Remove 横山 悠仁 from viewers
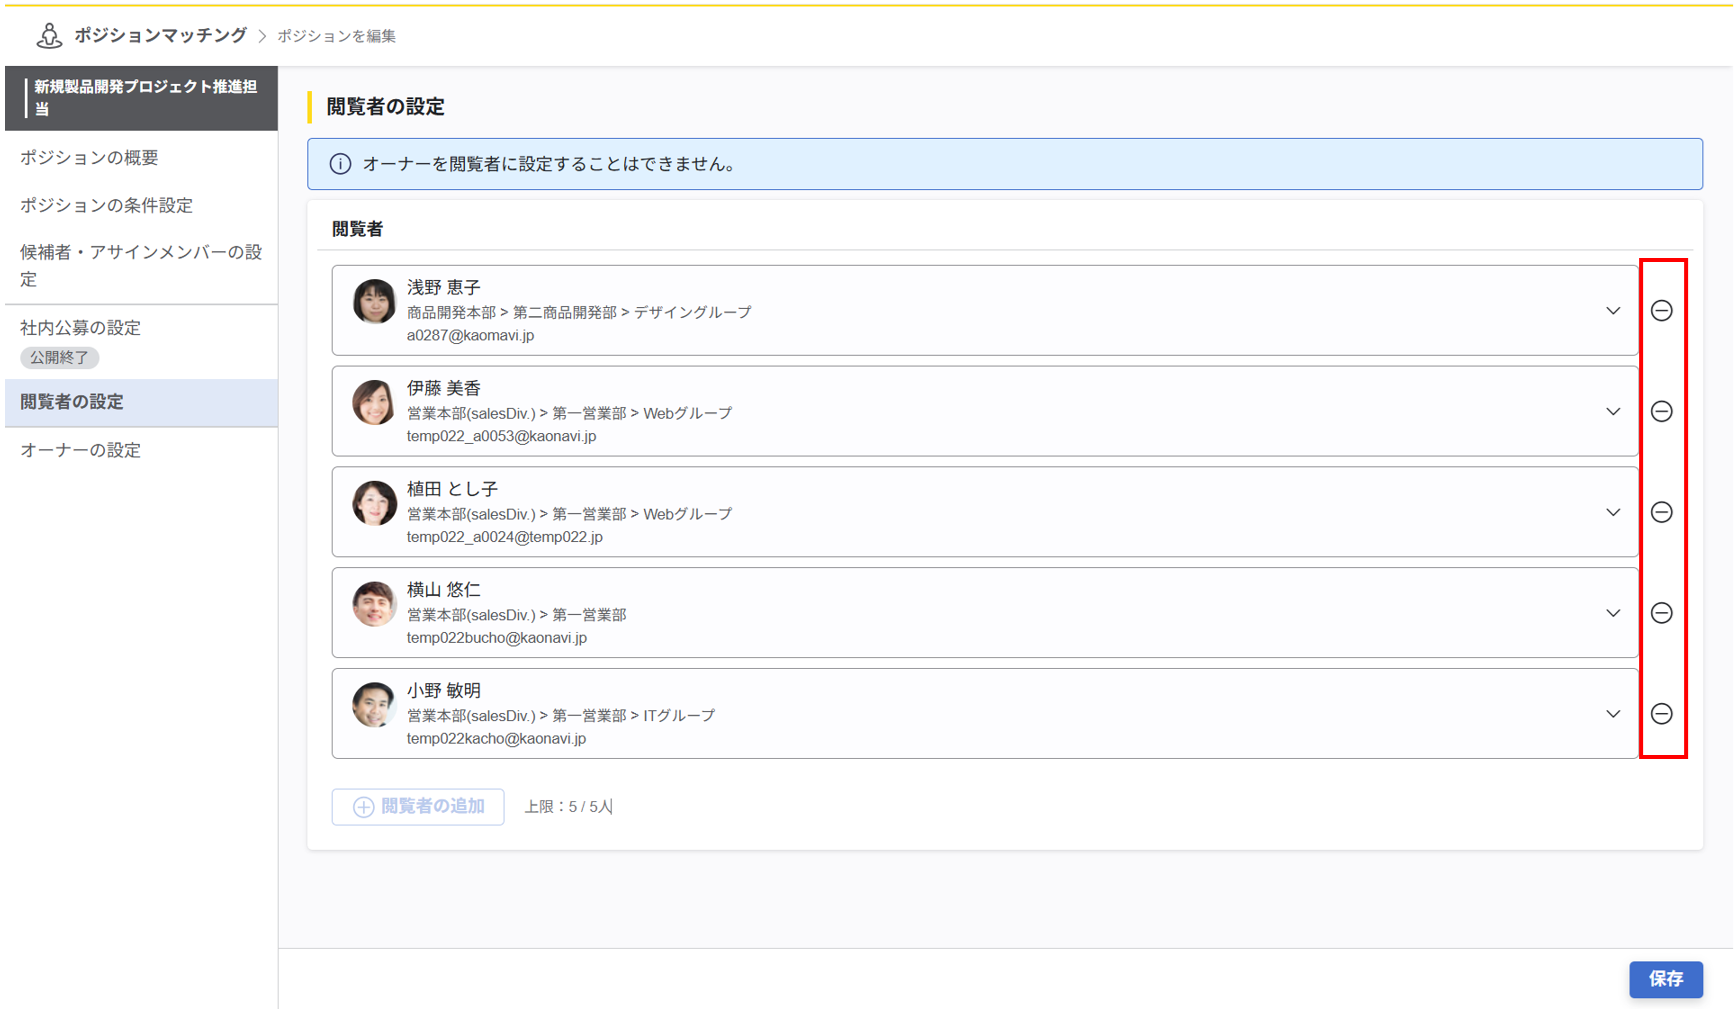Screen dimensions: 1736x1009 point(1661,613)
